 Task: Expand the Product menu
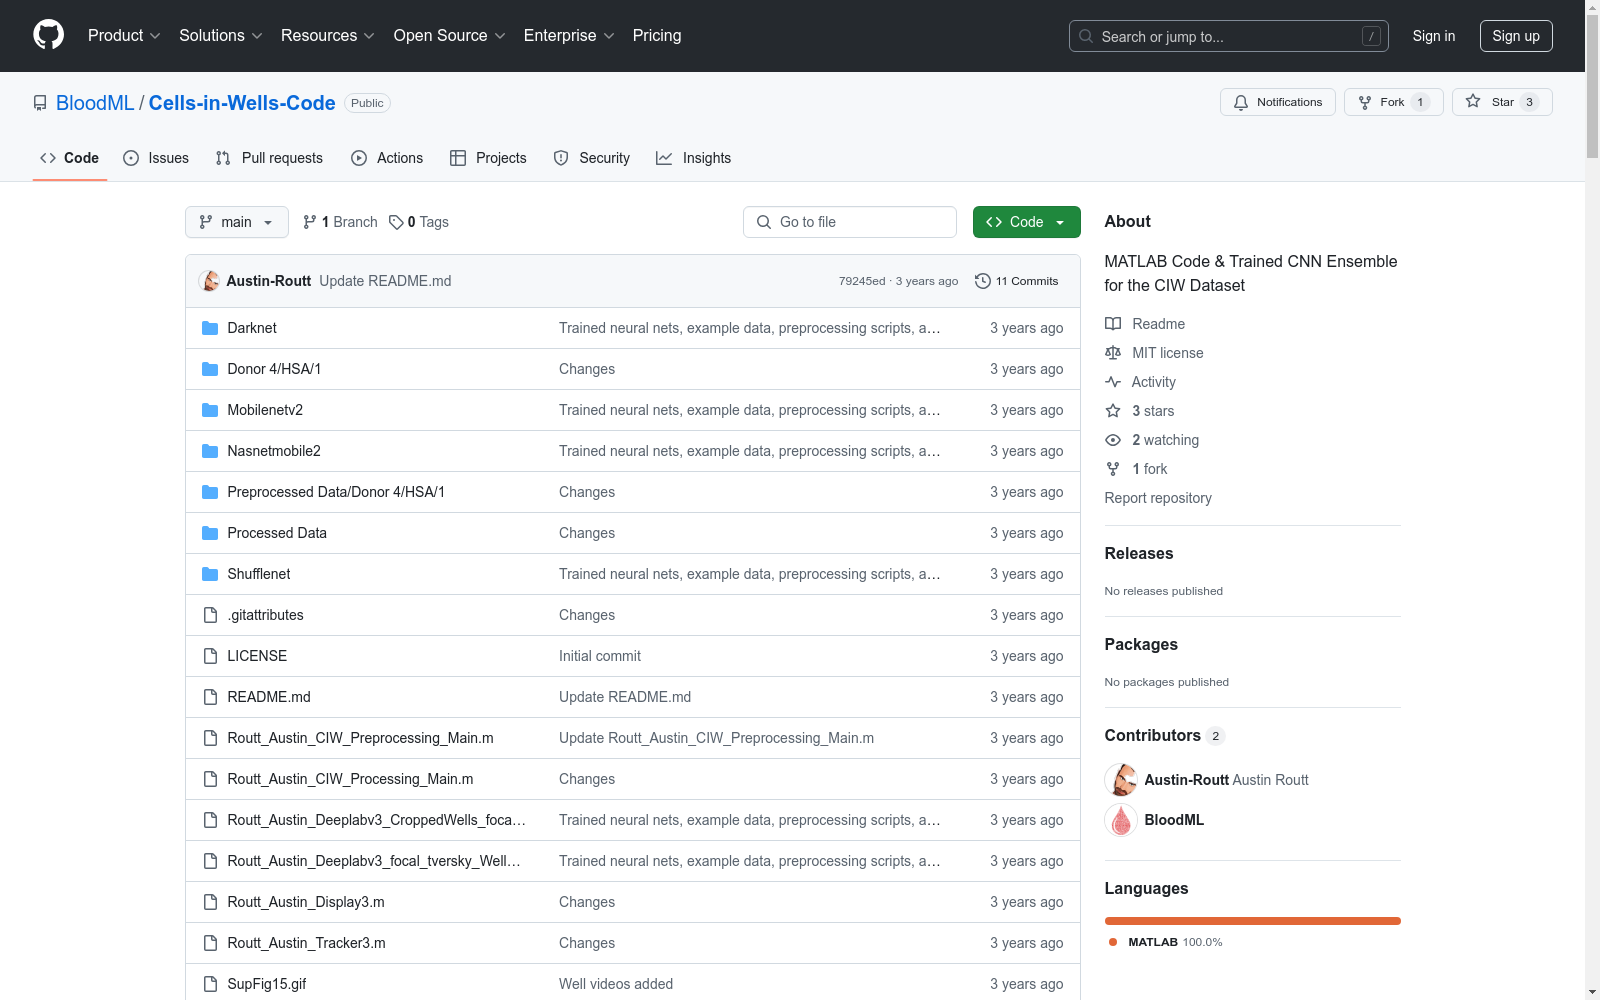click(124, 36)
